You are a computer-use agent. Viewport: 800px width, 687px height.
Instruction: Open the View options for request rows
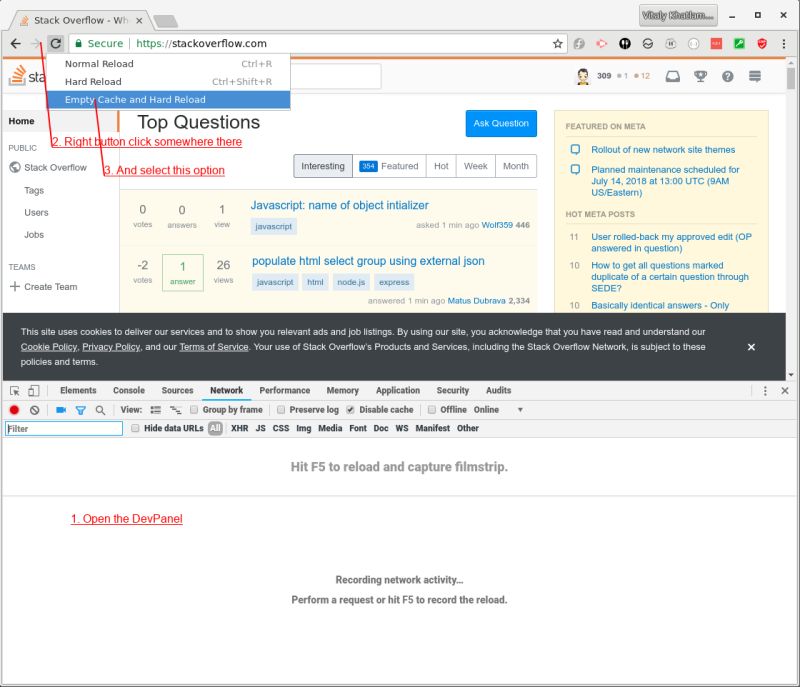(153, 409)
